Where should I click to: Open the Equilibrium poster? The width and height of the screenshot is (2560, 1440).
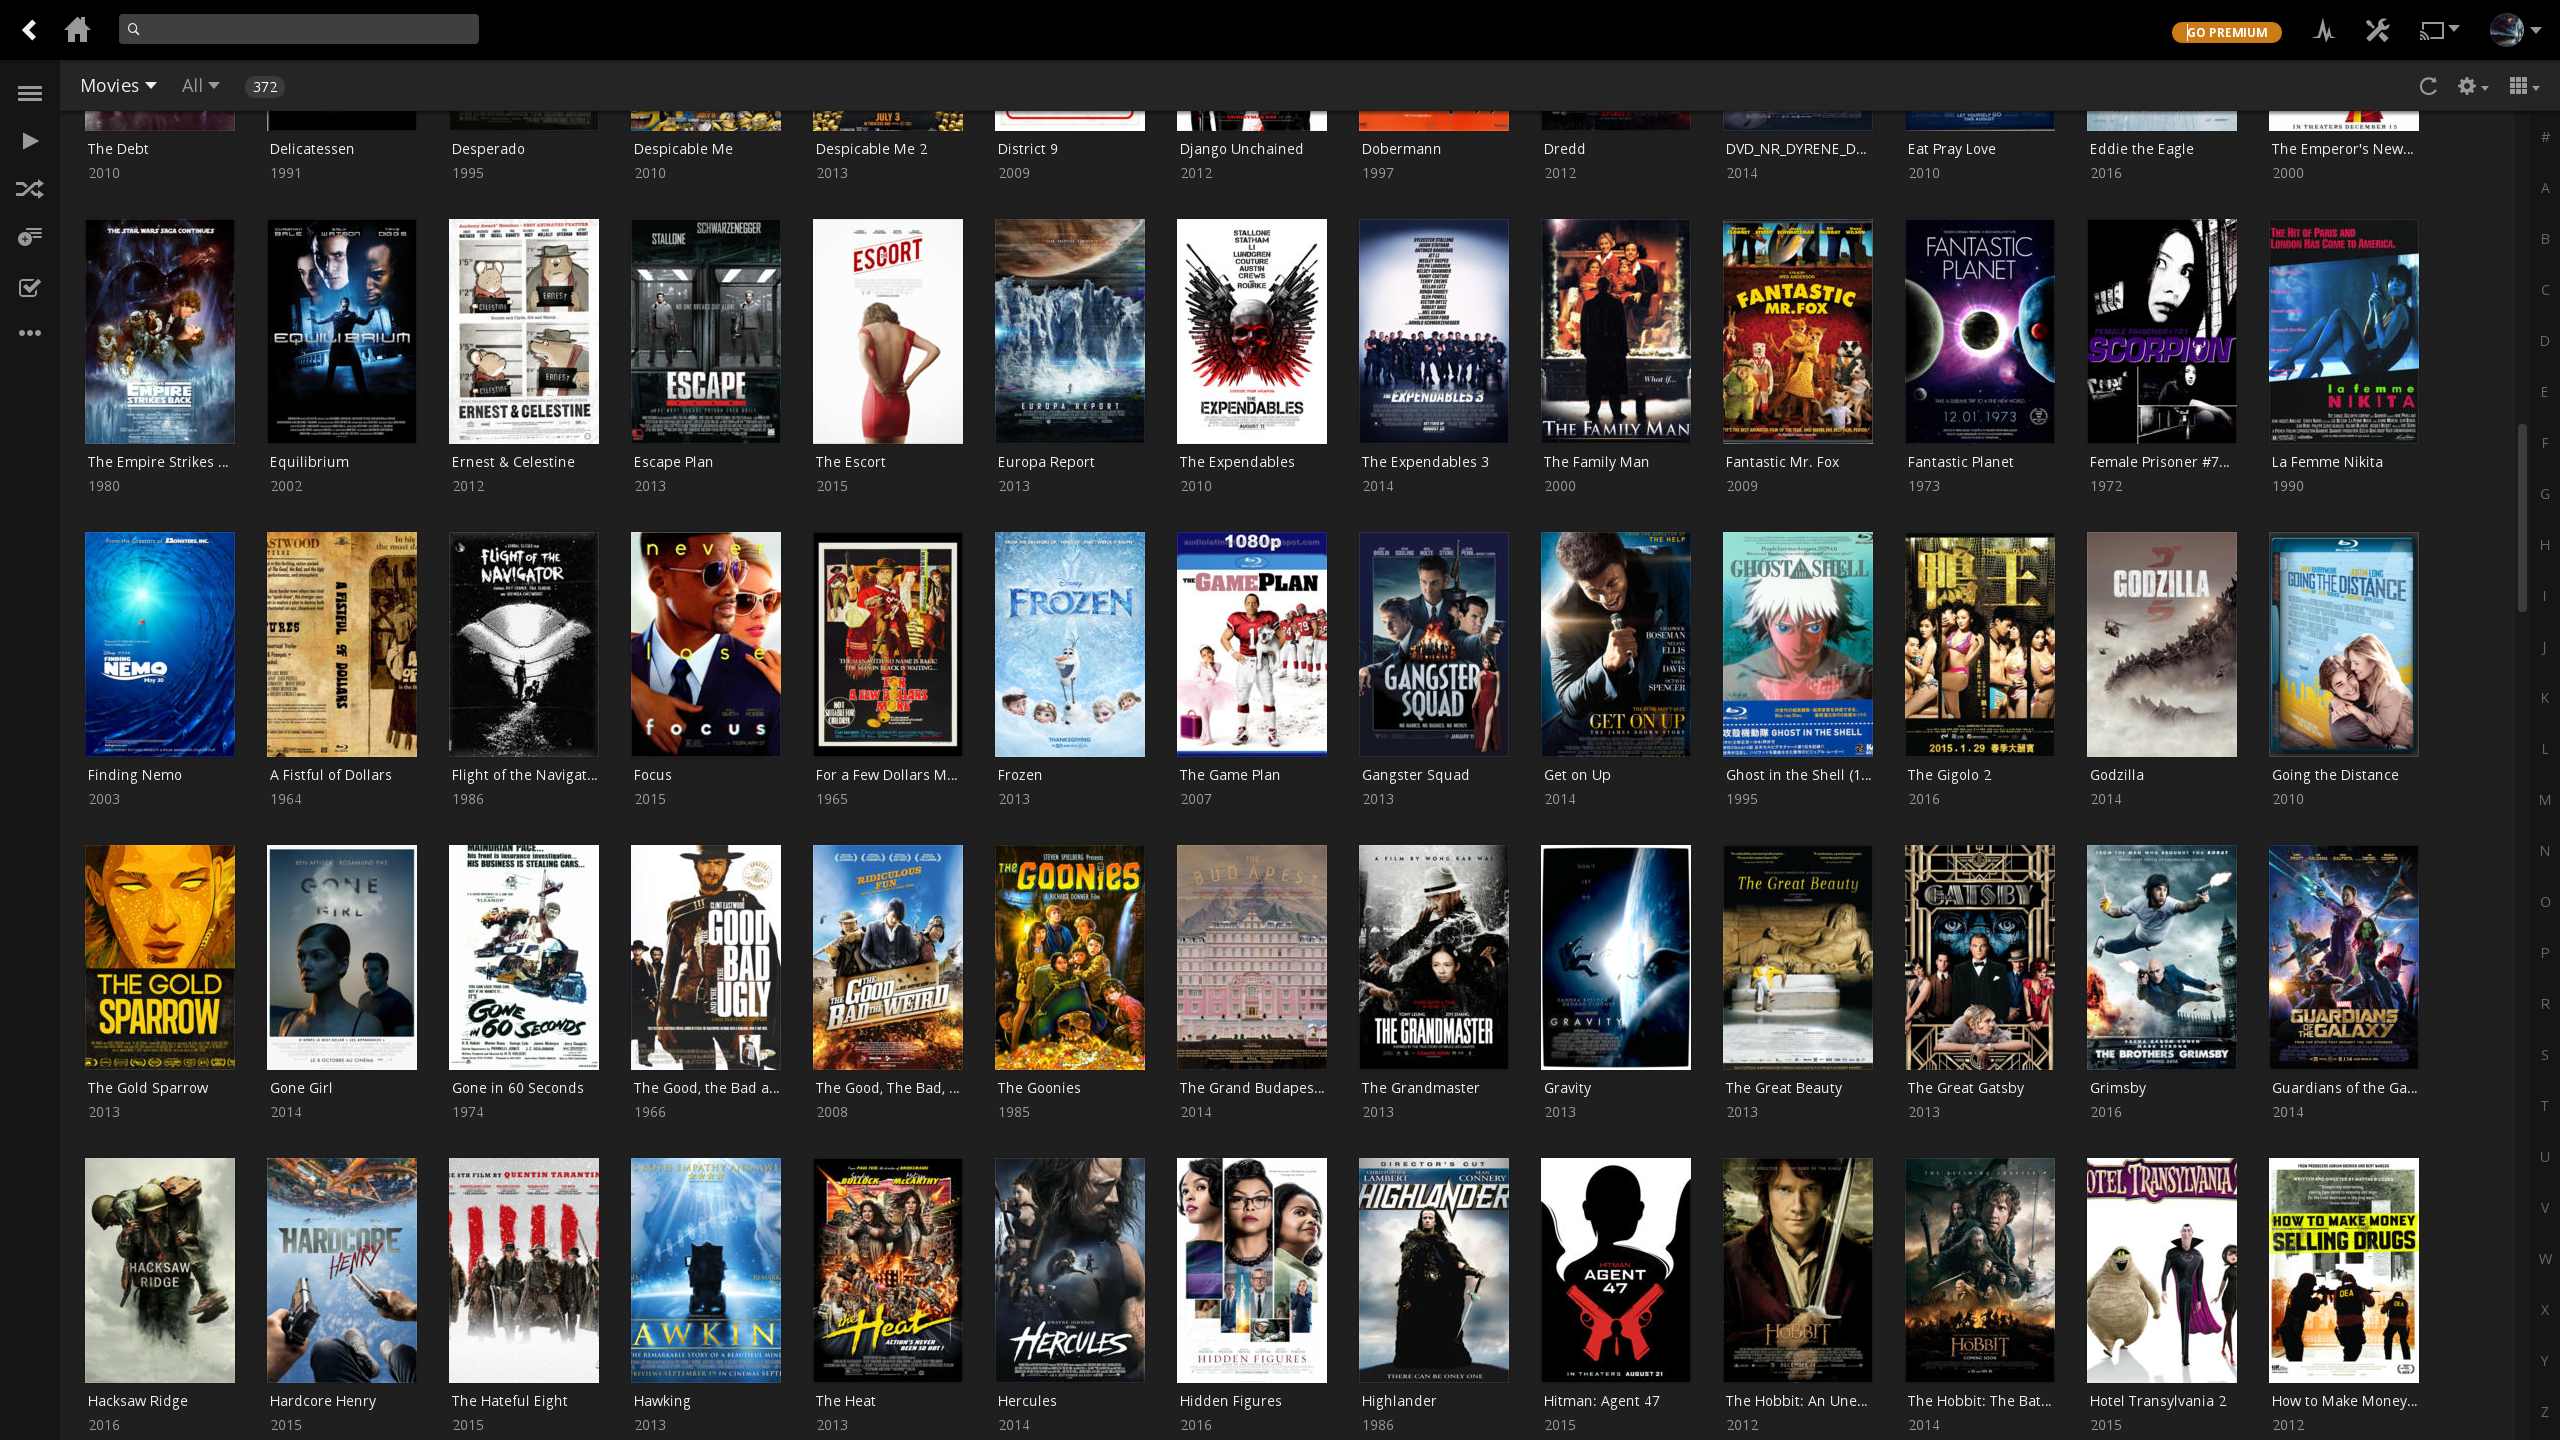[342, 331]
